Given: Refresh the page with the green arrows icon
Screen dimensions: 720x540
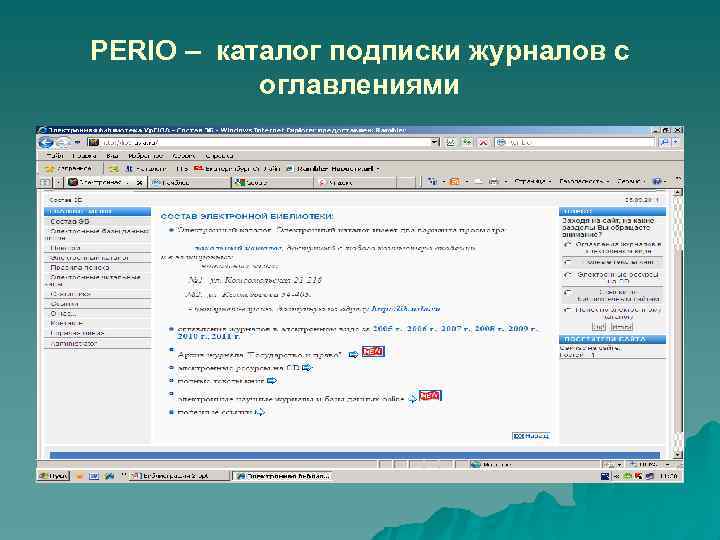Looking at the screenshot, I should click(x=467, y=143).
